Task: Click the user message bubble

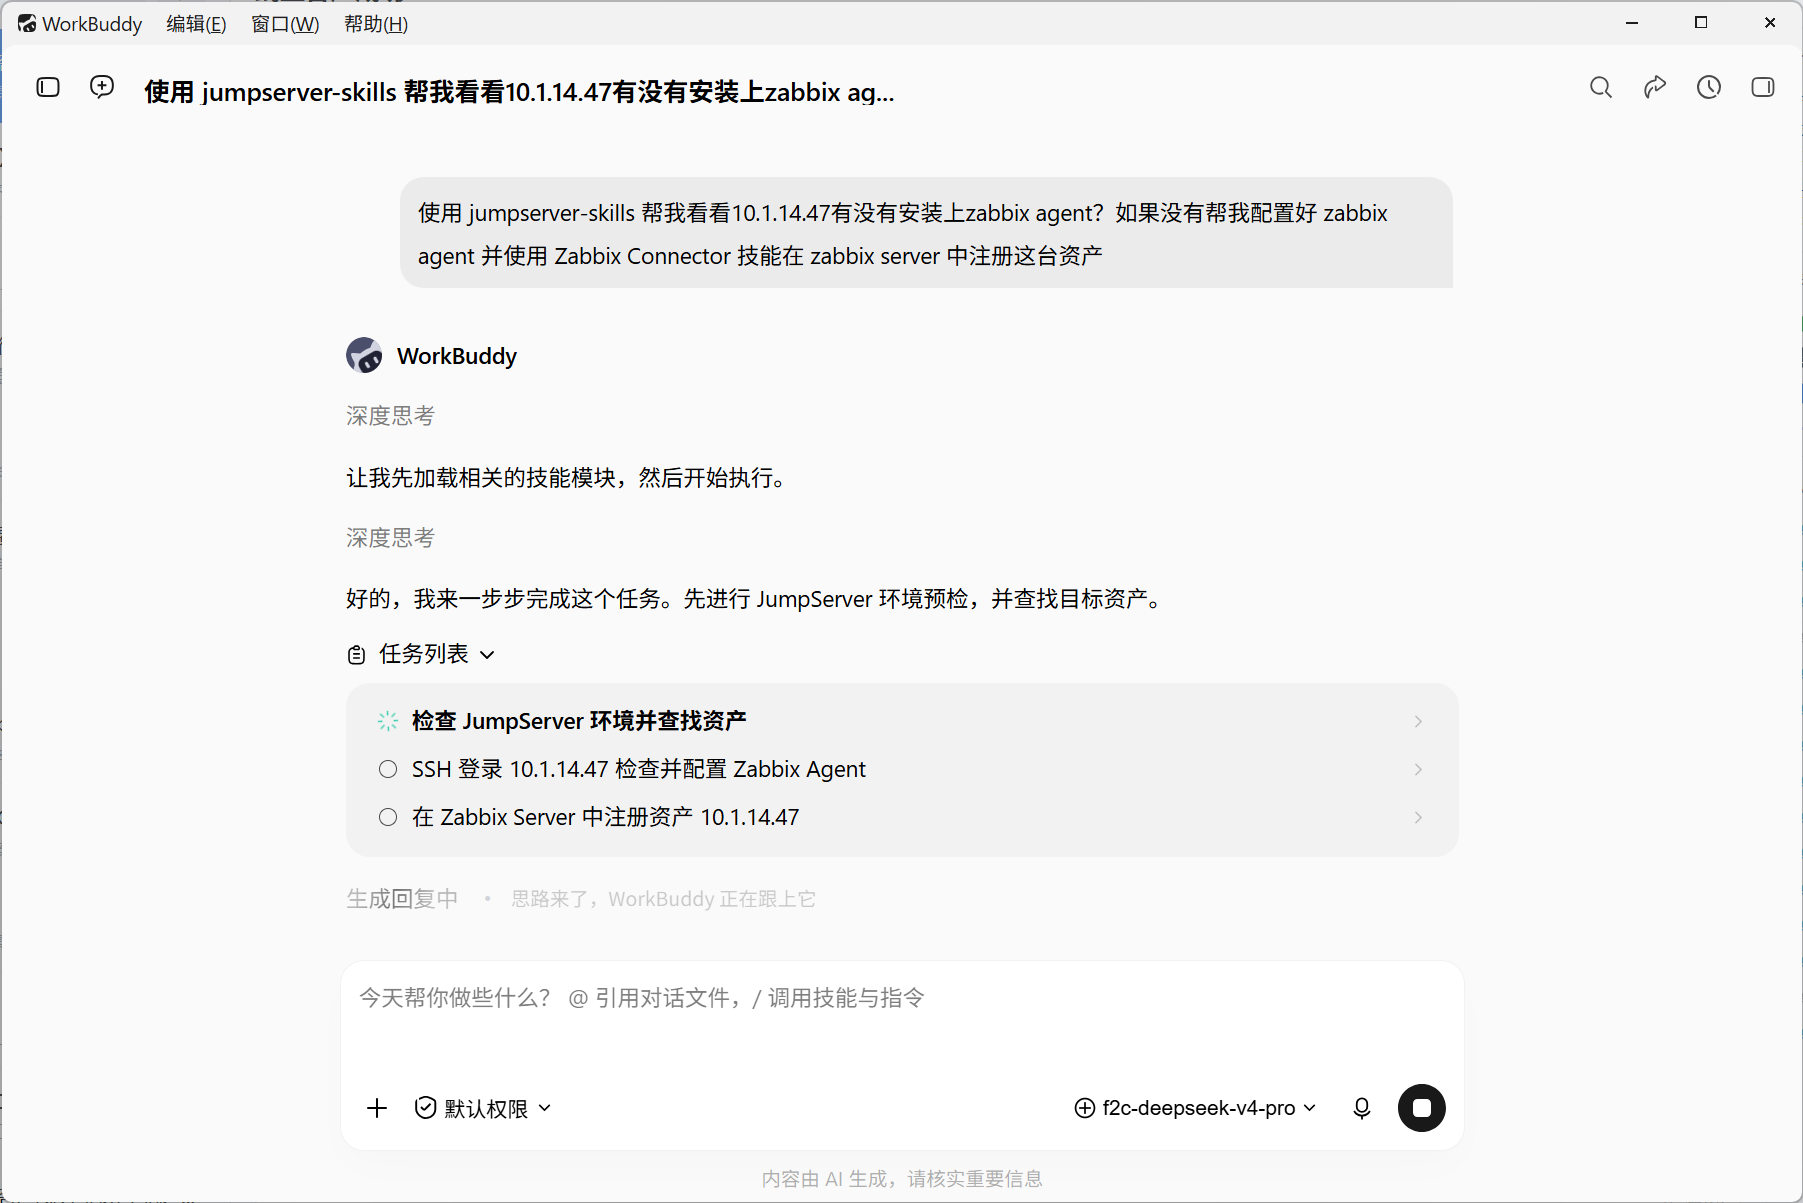Action: (x=927, y=233)
